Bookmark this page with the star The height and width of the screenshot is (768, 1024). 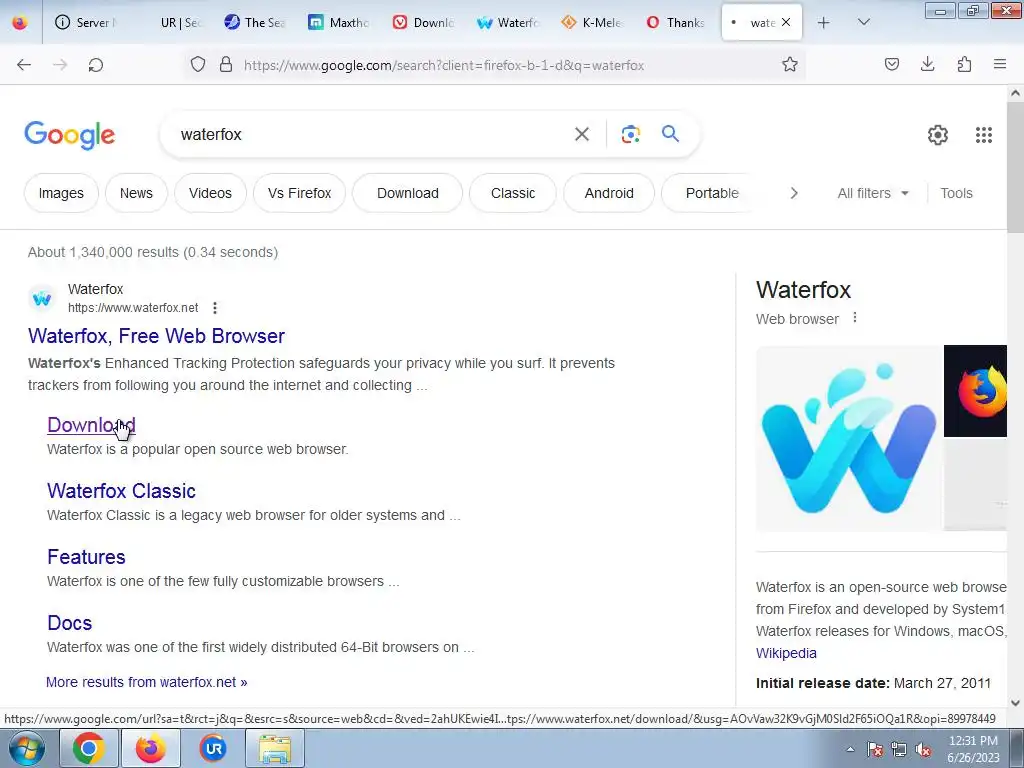[x=790, y=65]
